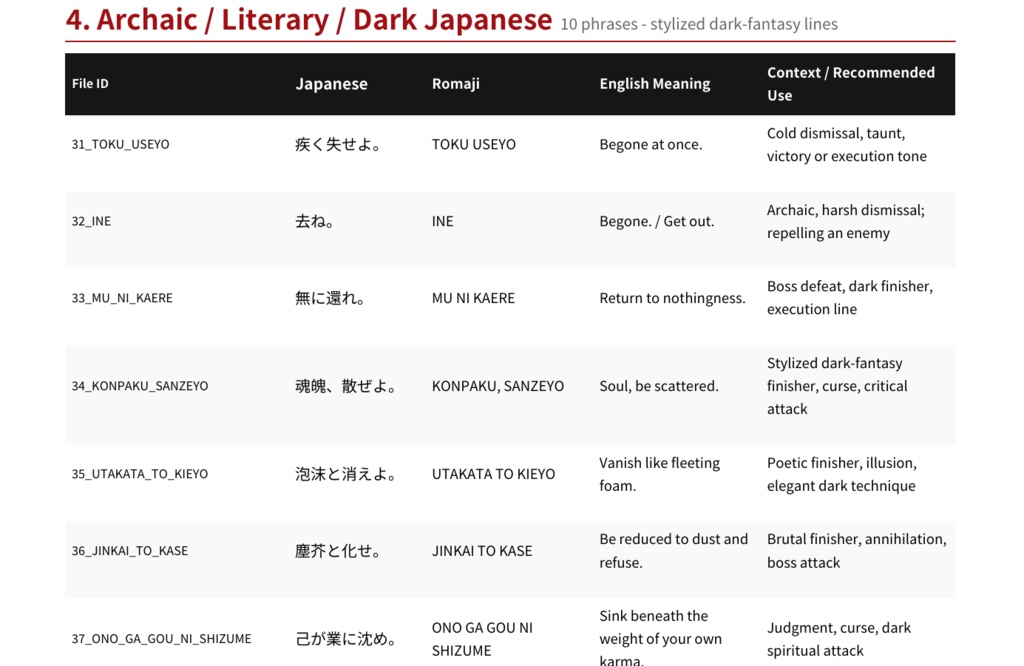Select the Japanese phrase 泡沫と消えよ。
The image size is (1024, 666).
[346, 474]
